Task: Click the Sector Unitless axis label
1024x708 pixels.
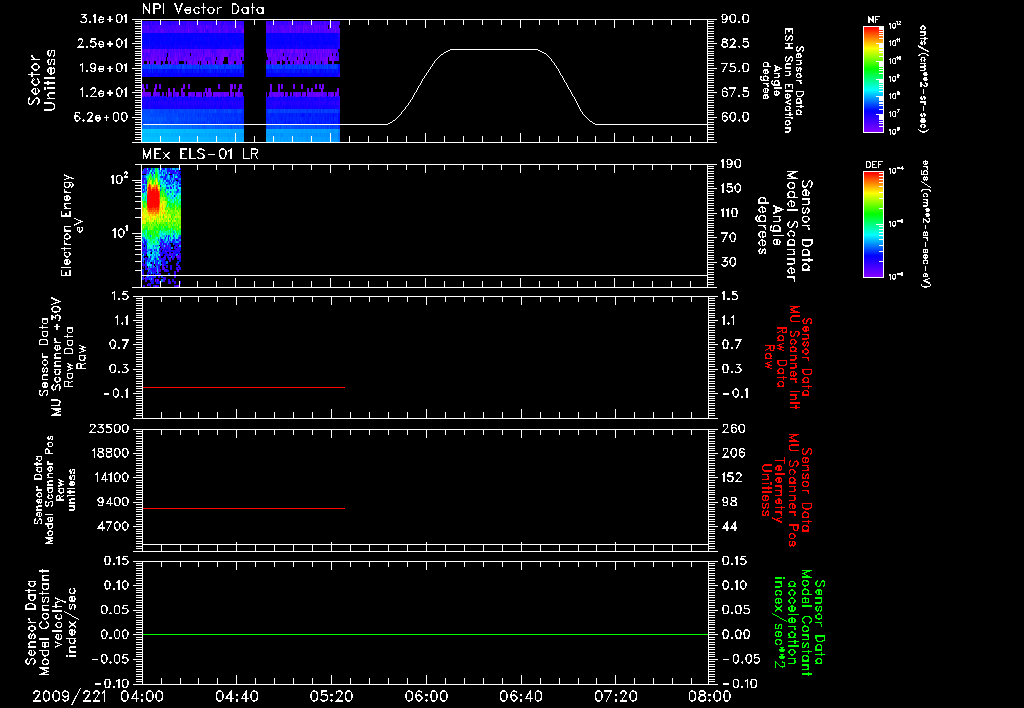Action: (42, 80)
